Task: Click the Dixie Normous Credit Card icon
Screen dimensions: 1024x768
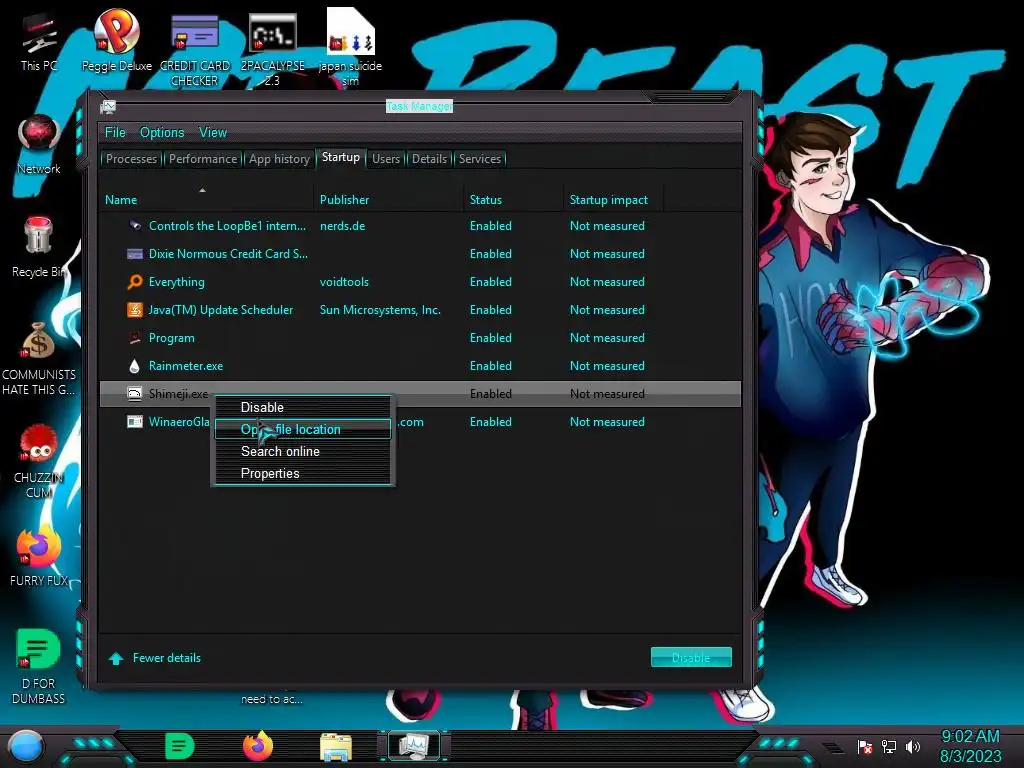Action: coord(135,254)
